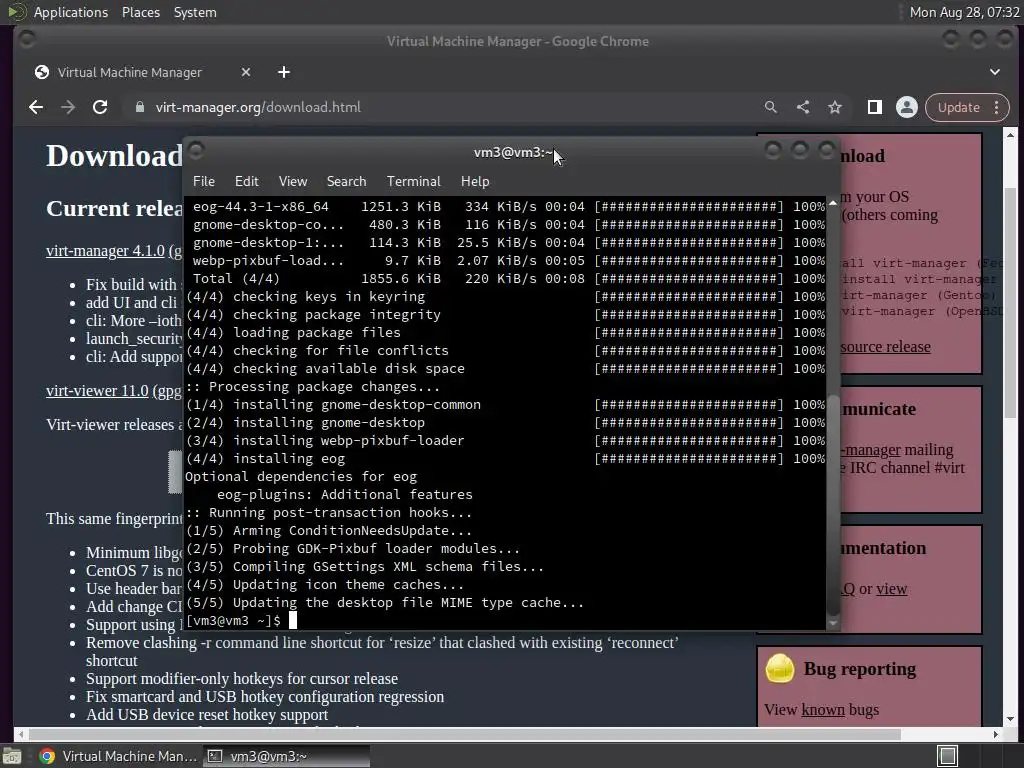Open the virt-manager 4.1.0 link

pos(105,251)
